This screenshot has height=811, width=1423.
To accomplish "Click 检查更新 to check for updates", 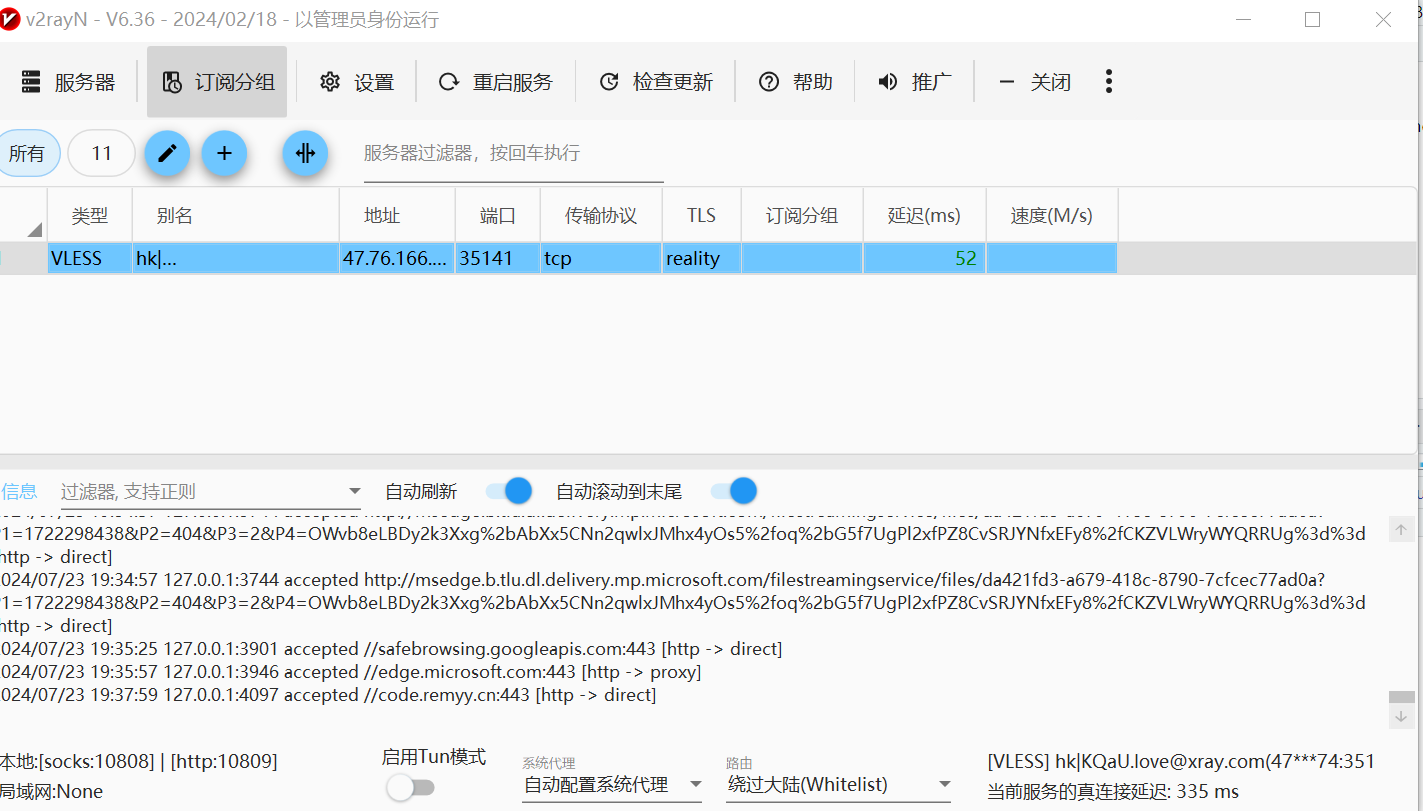I will 655,82.
